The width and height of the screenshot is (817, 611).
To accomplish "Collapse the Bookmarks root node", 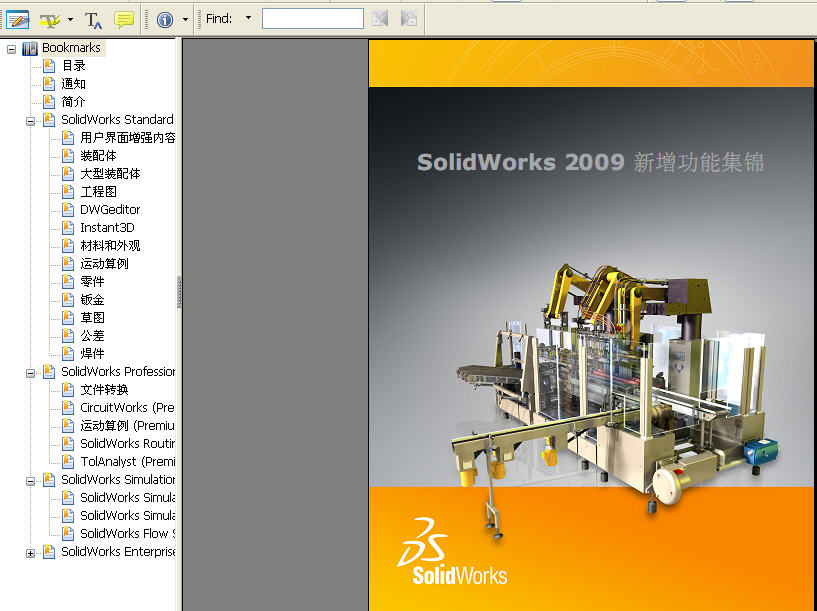I will pos(11,49).
